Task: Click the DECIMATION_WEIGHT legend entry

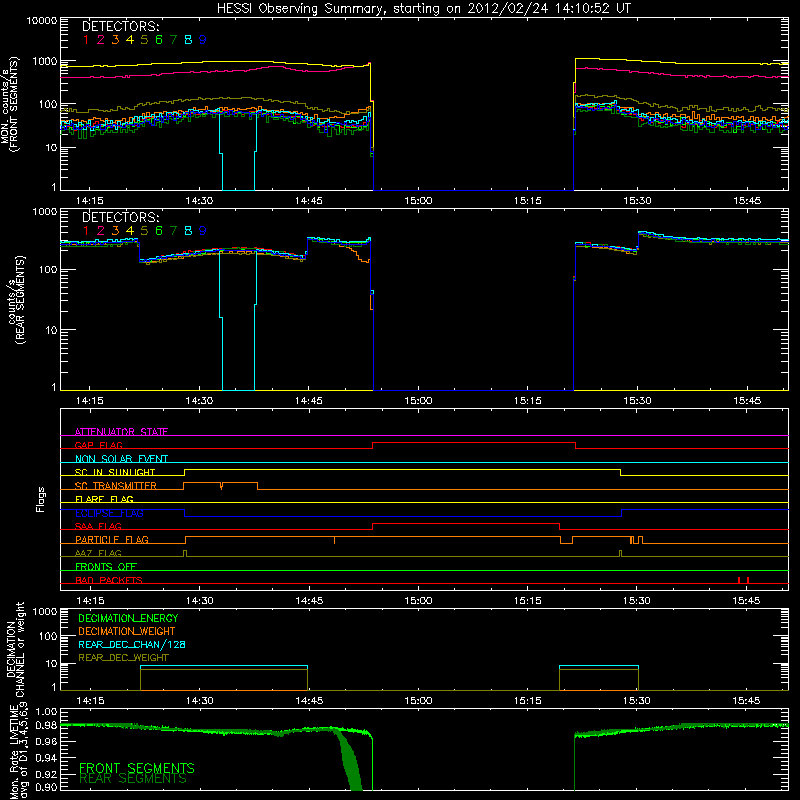Action: click(x=127, y=631)
